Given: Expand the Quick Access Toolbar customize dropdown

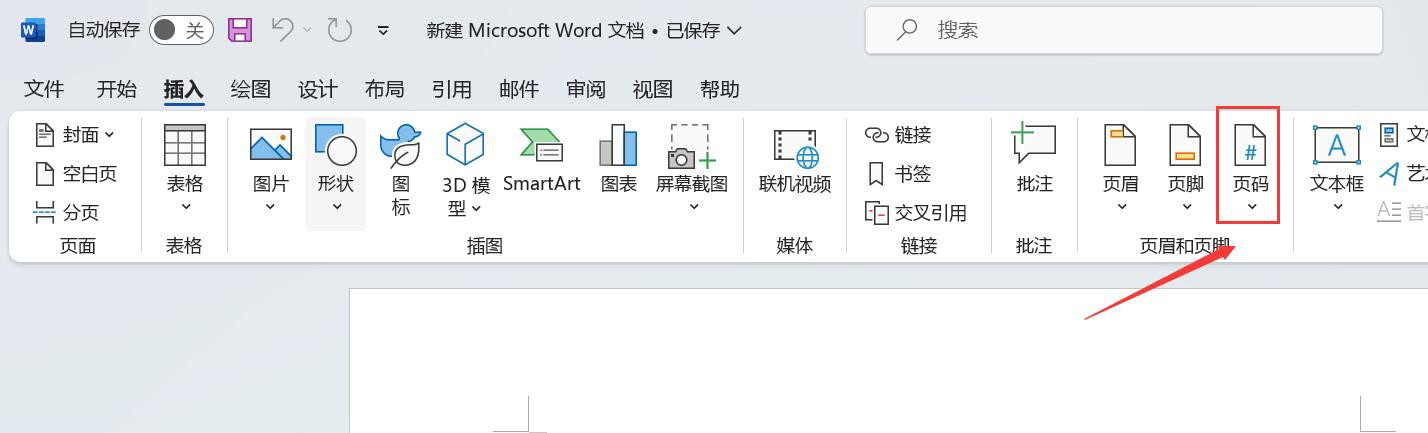Looking at the screenshot, I should pos(383,31).
